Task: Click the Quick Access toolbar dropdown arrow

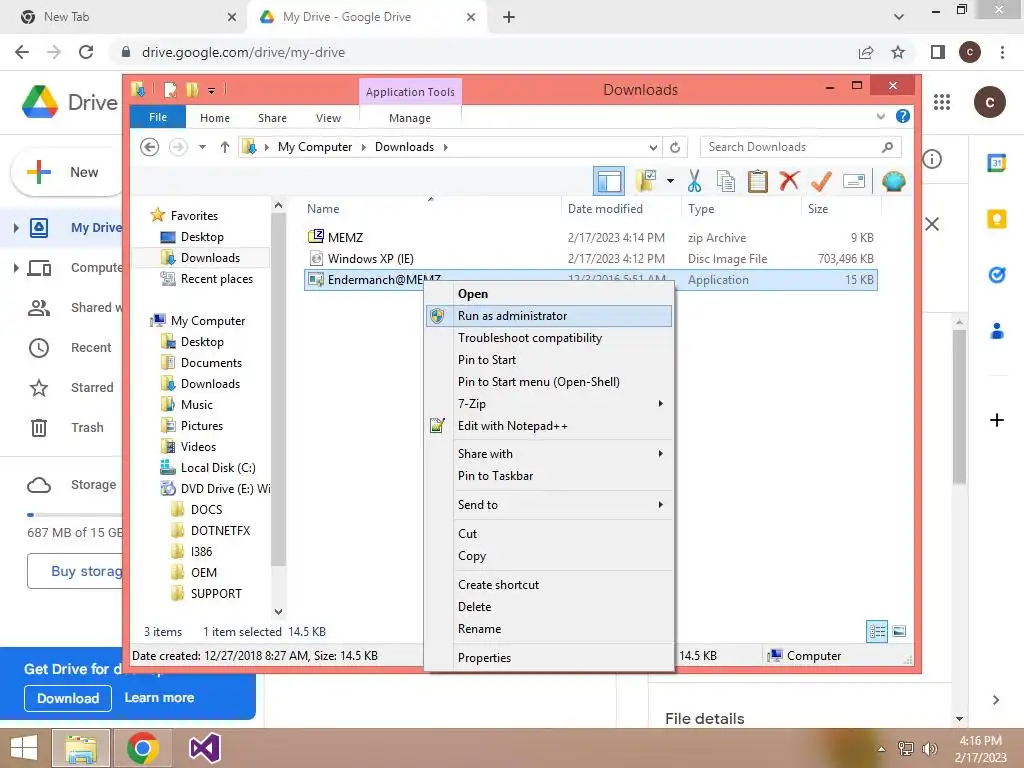Action: click(211, 91)
